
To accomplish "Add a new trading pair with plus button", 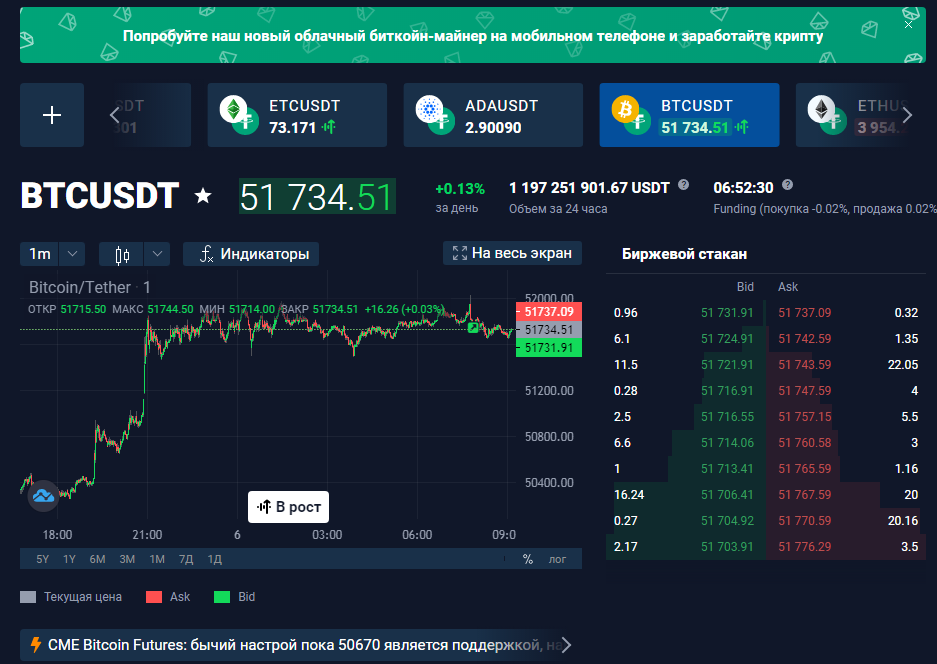I will pos(52,115).
